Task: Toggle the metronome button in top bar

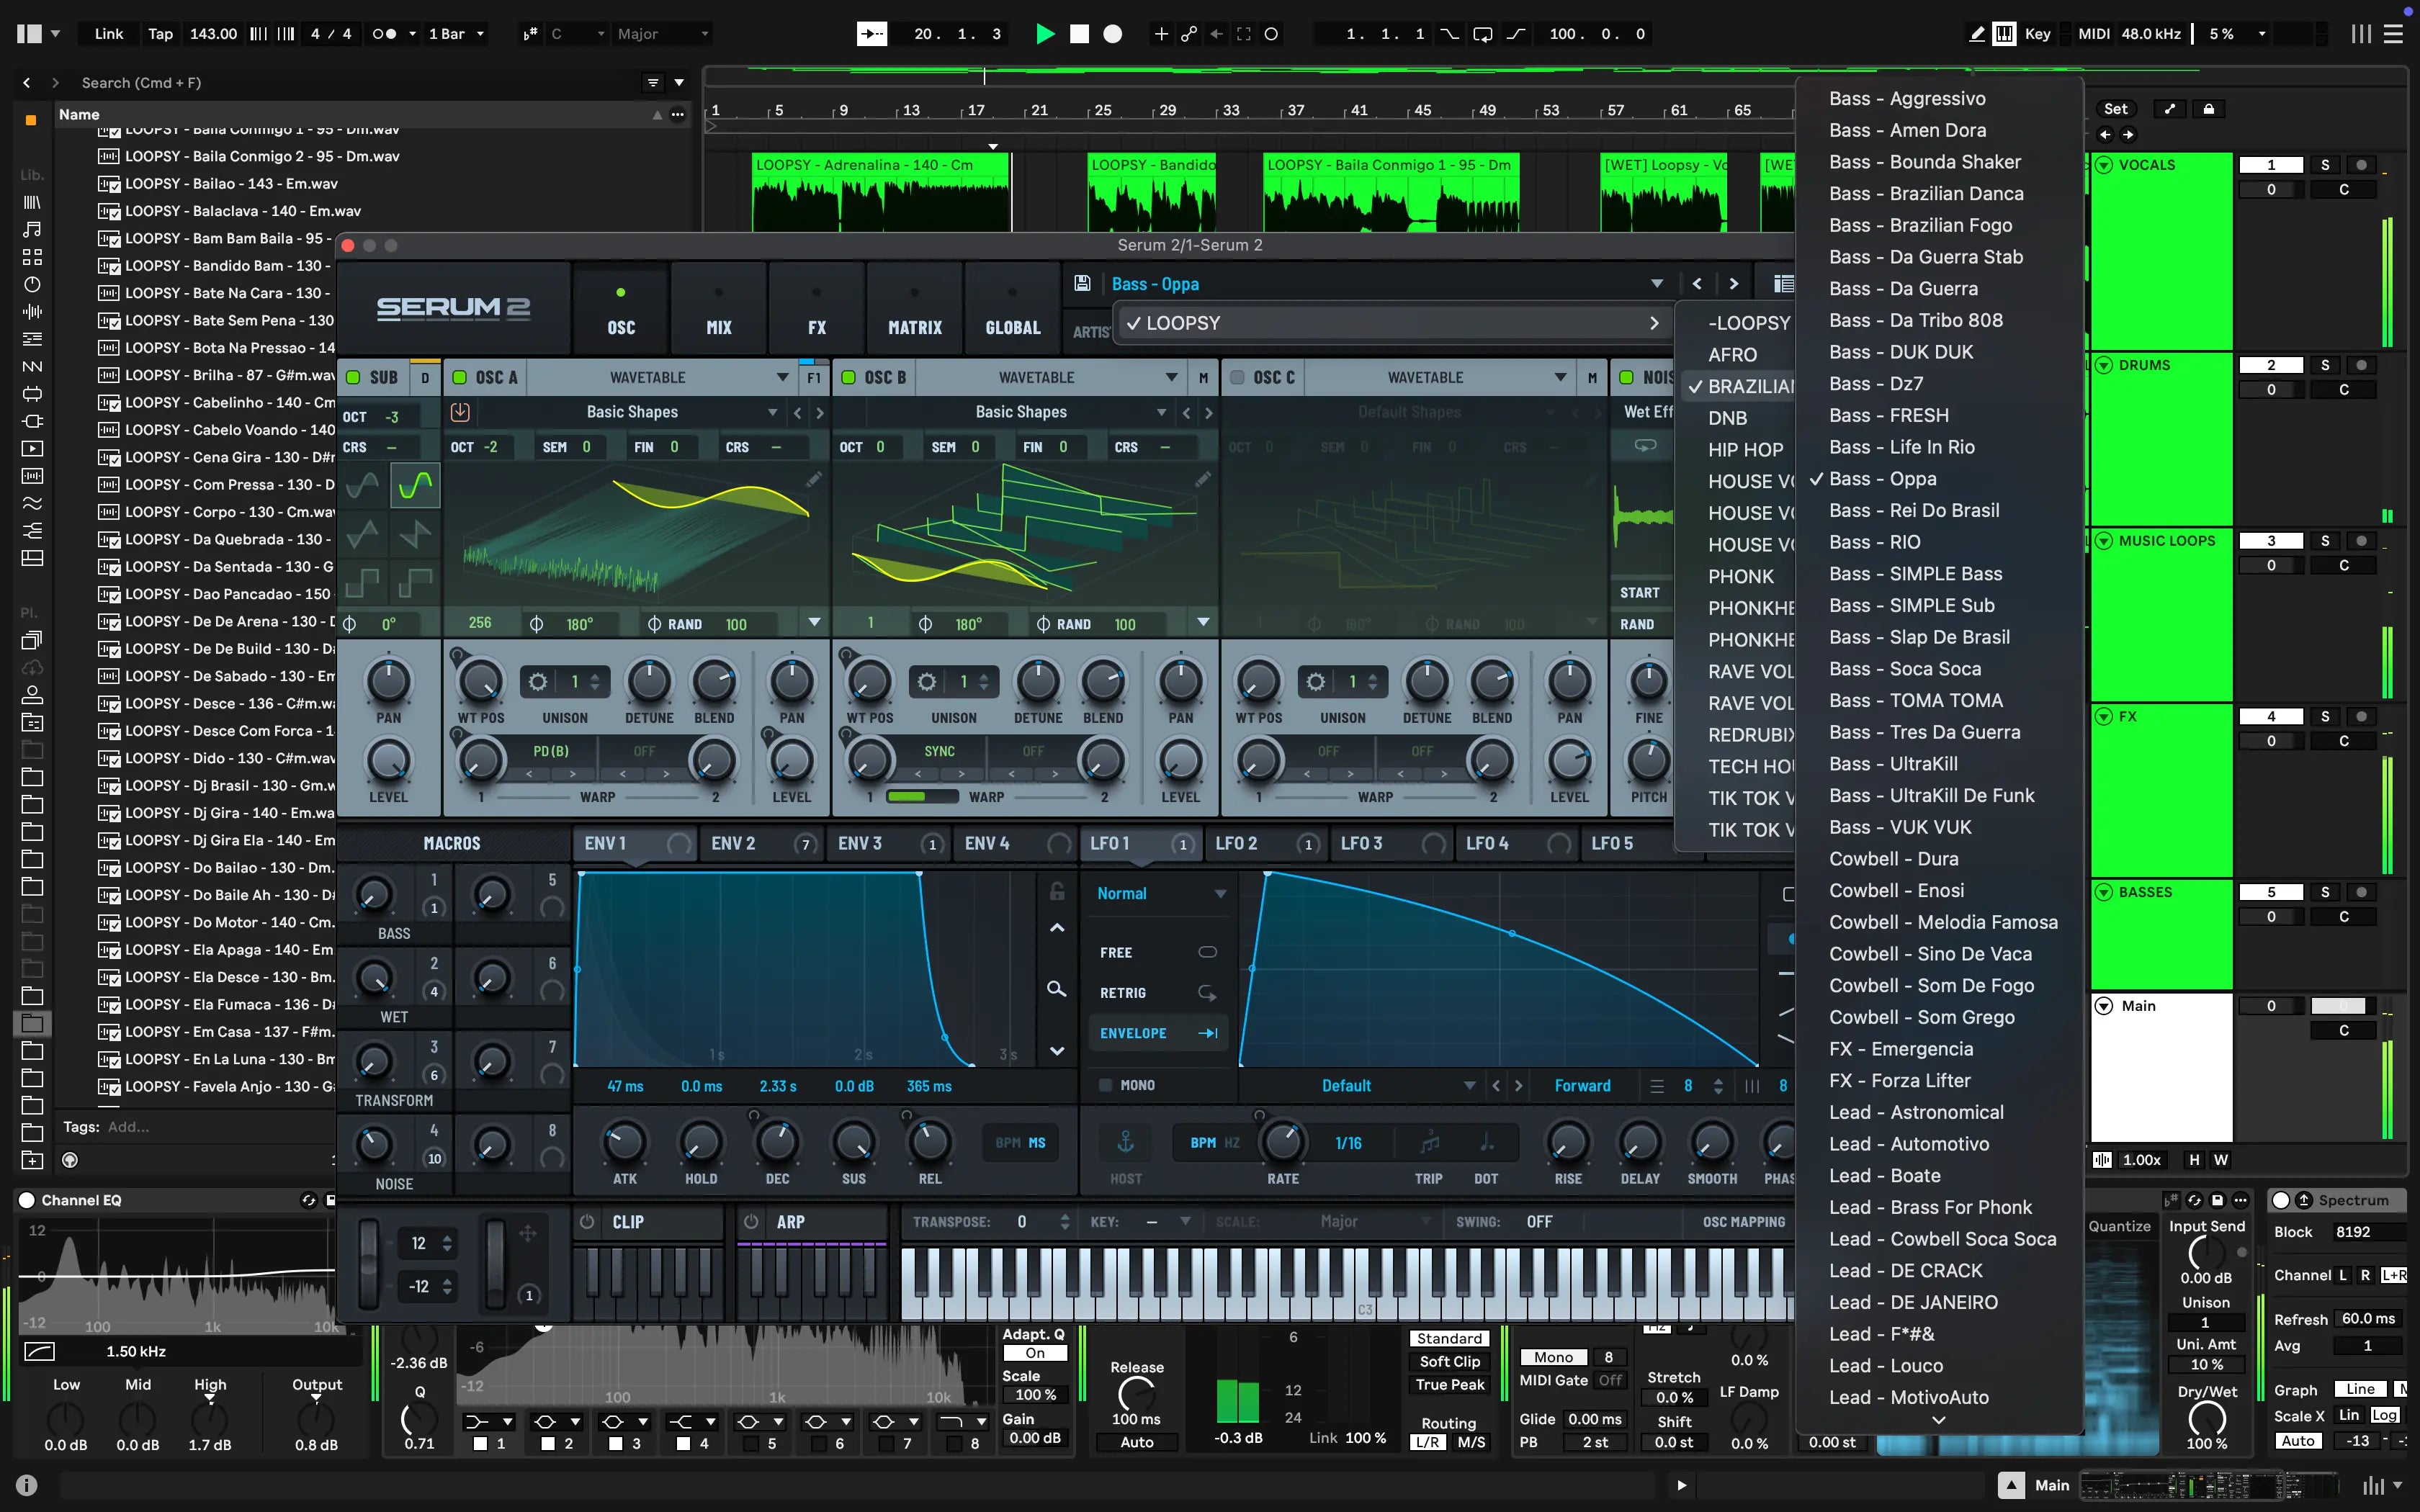Action: click(x=384, y=34)
